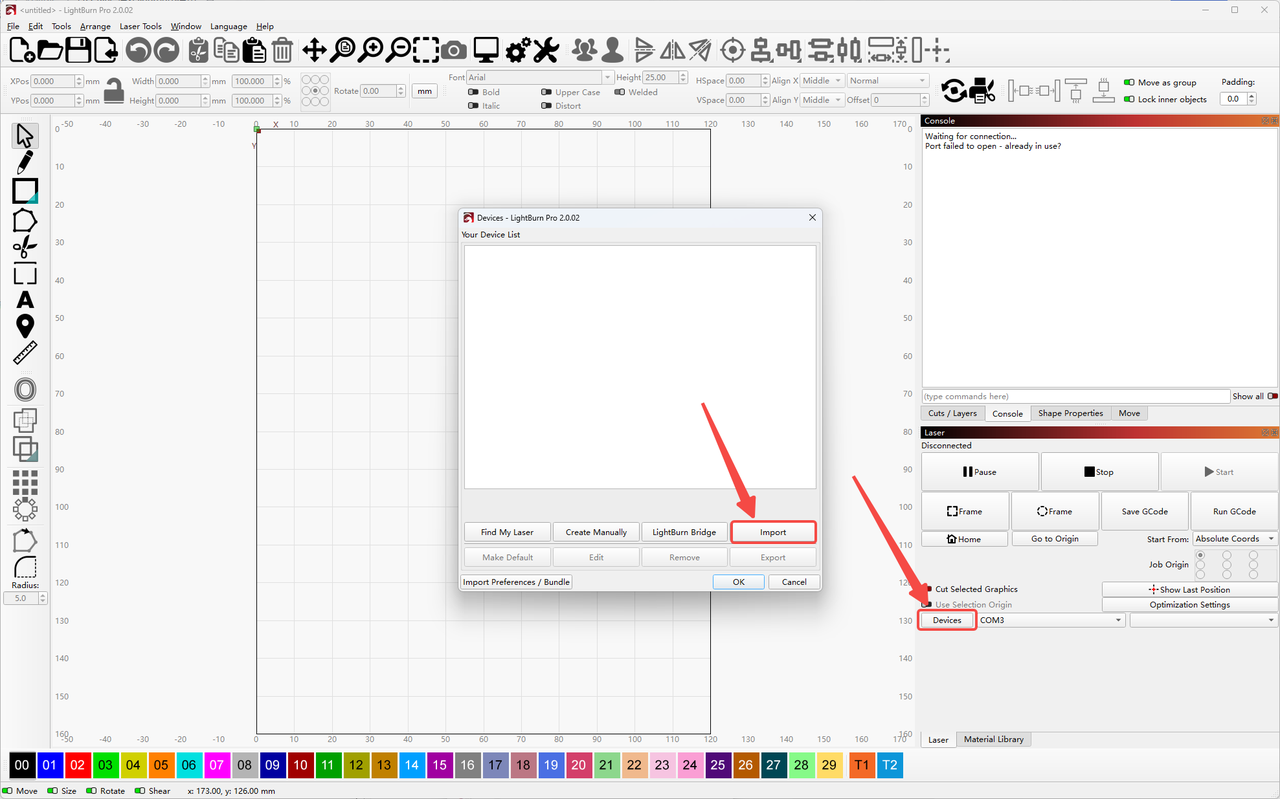Screen dimensions: 1280x799
Task: Click Import in Devices dialog
Action: pos(773,532)
